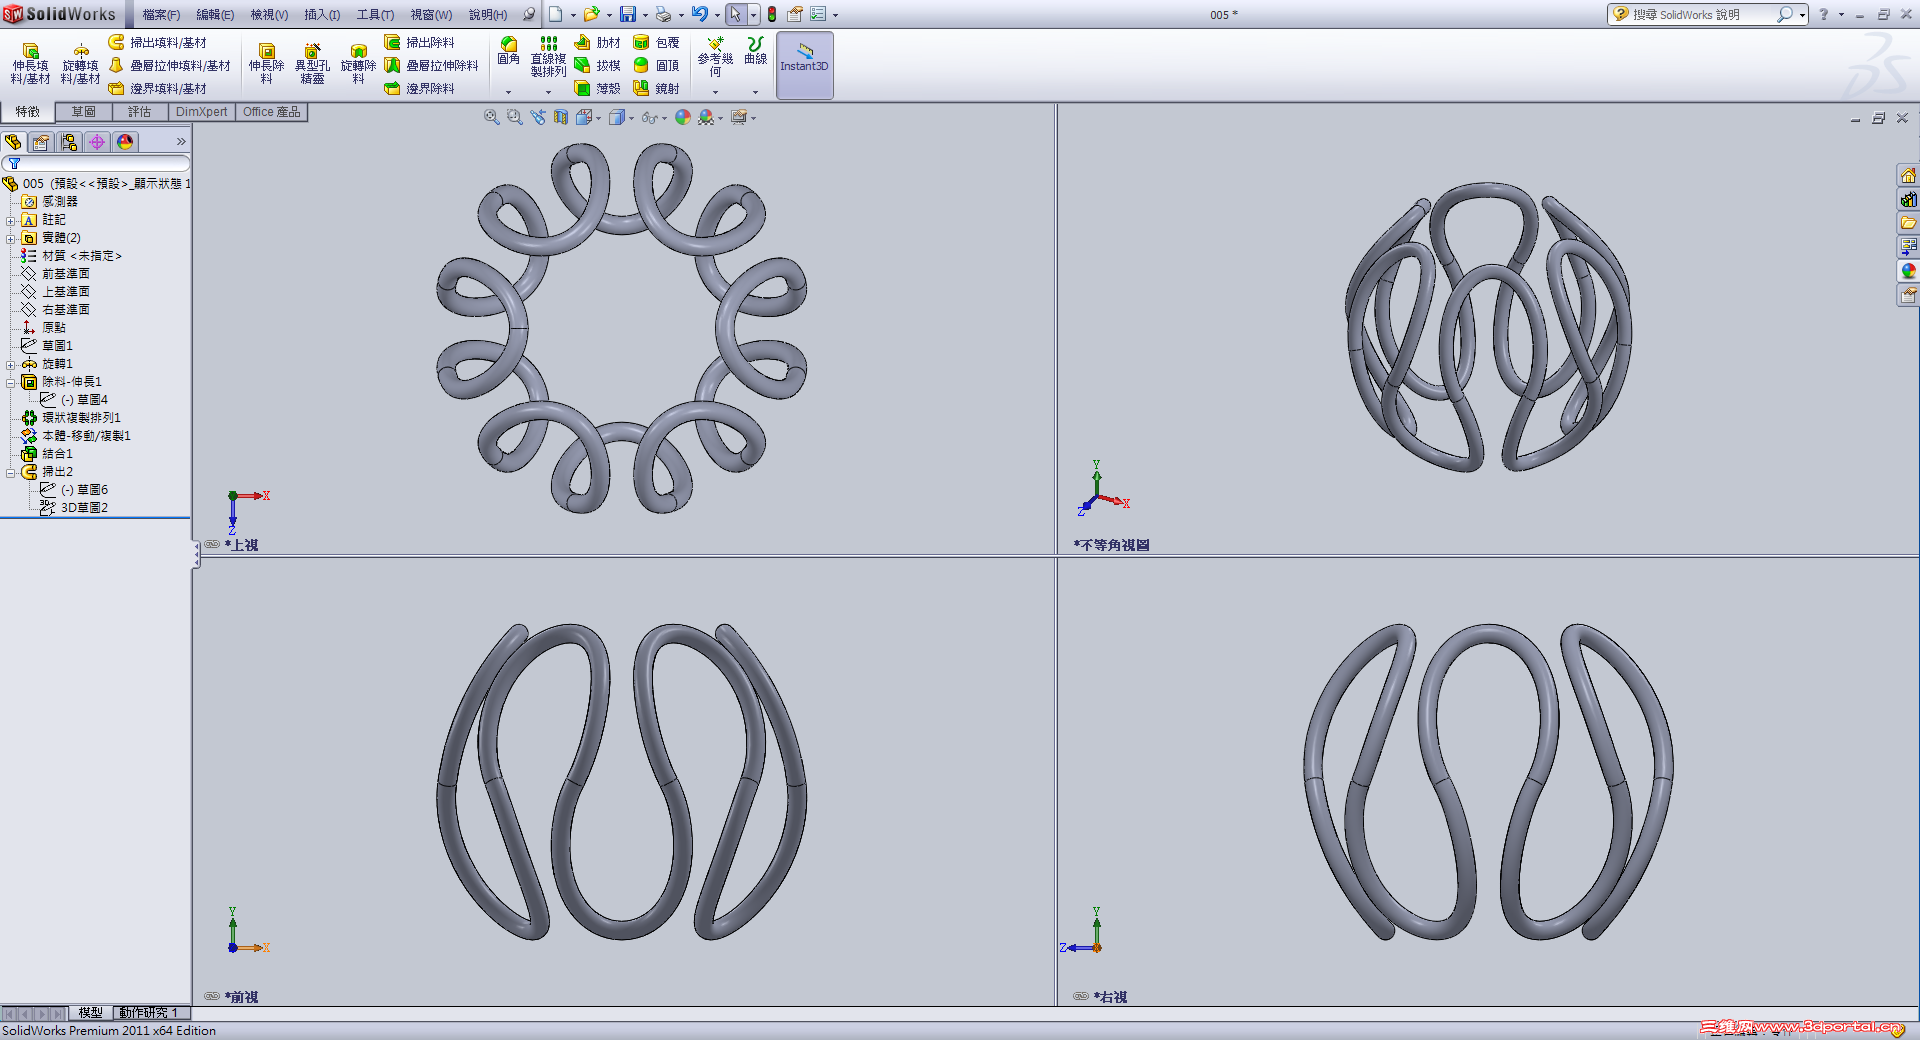Image resolution: width=1920 pixels, height=1040 pixels.
Task: Toggle the link view icon beside *右視
Action: tap(1081, 996)
